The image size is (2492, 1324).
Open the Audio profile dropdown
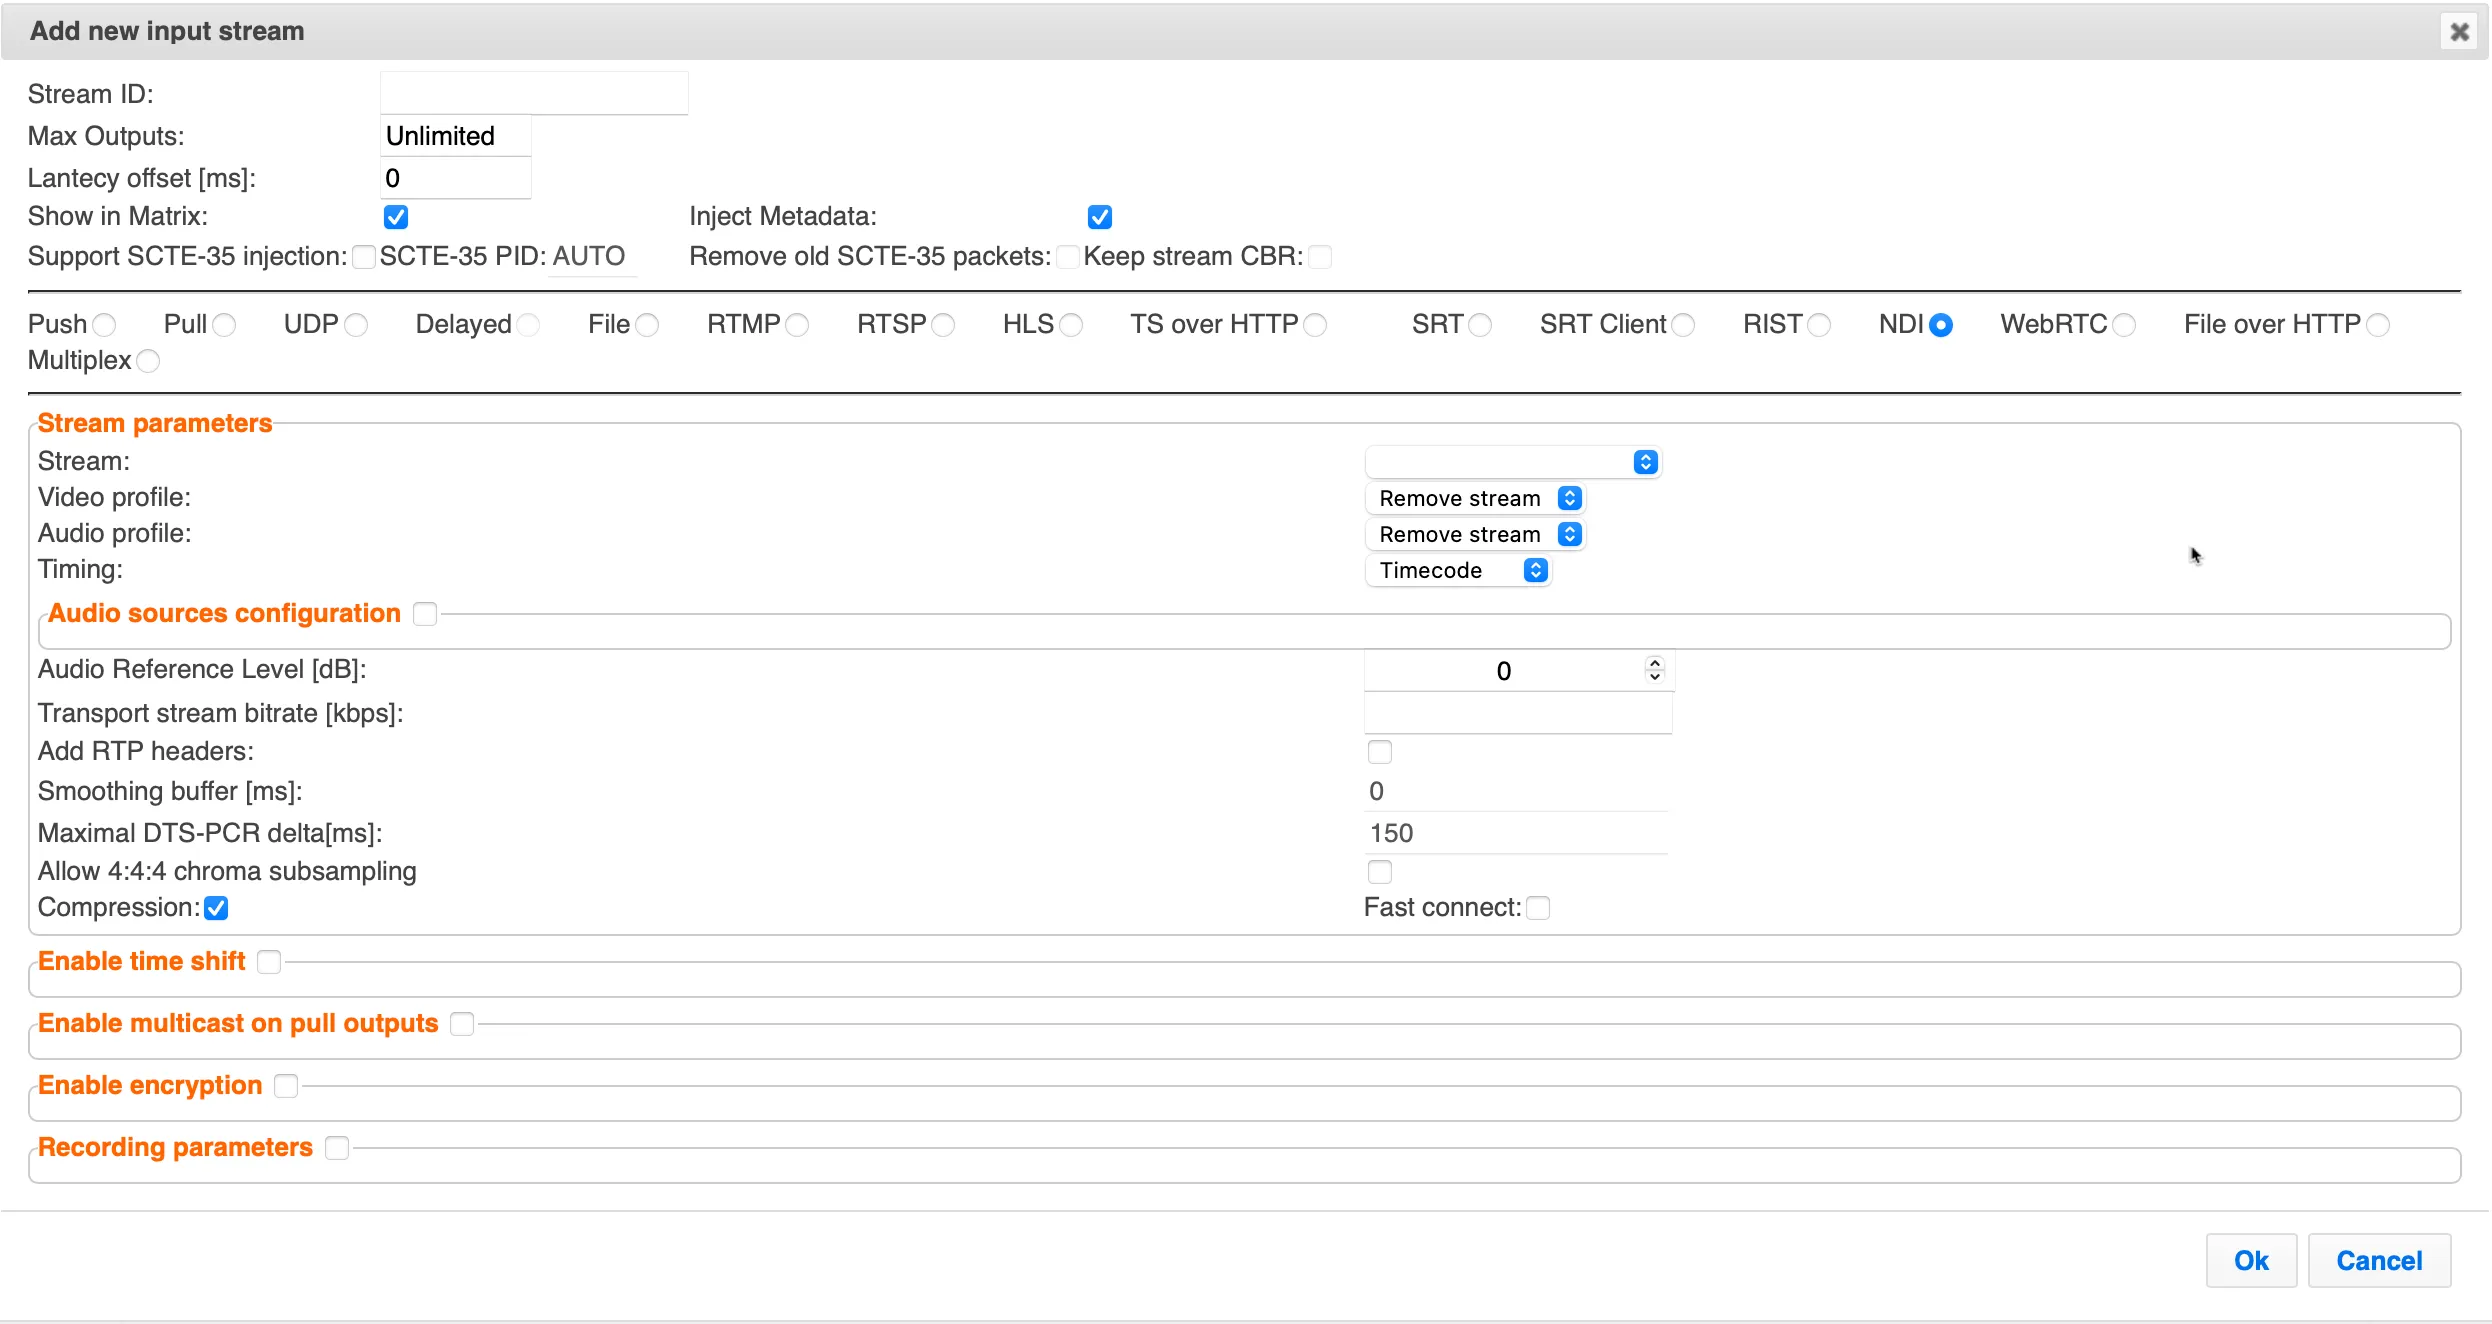[x=1476, y=534]
